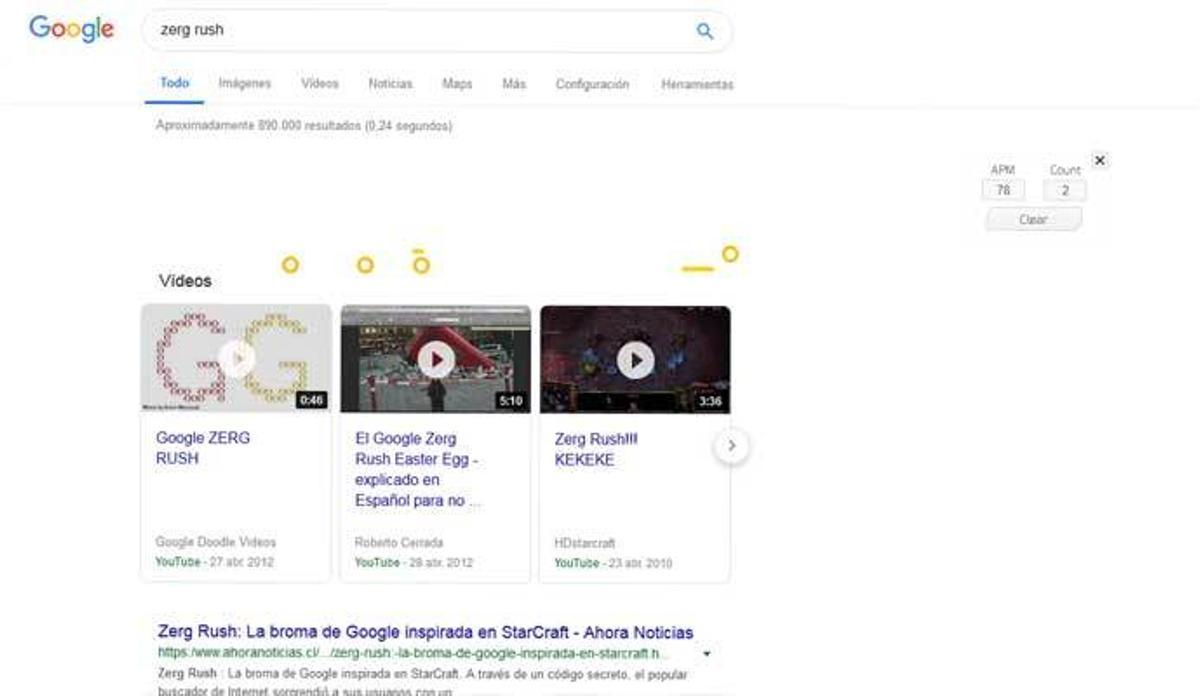Destroy the zerg 'O' above the Videos heading

click(289, 265)
